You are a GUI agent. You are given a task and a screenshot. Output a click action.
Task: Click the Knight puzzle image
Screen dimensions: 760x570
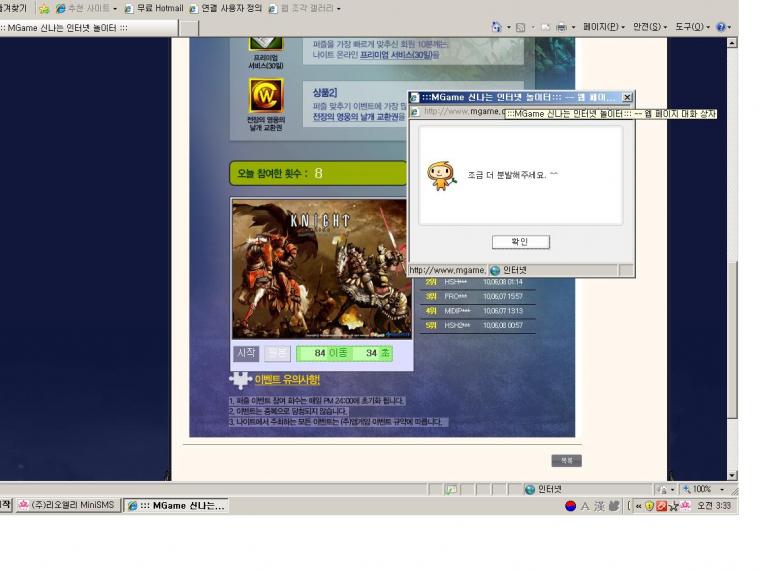click(321, 269)
